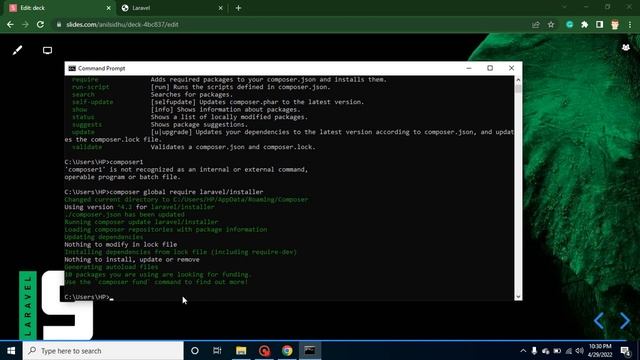Close the Edit deck tab
The width and height of the screenshot is (640, 360).
[109, 8]
